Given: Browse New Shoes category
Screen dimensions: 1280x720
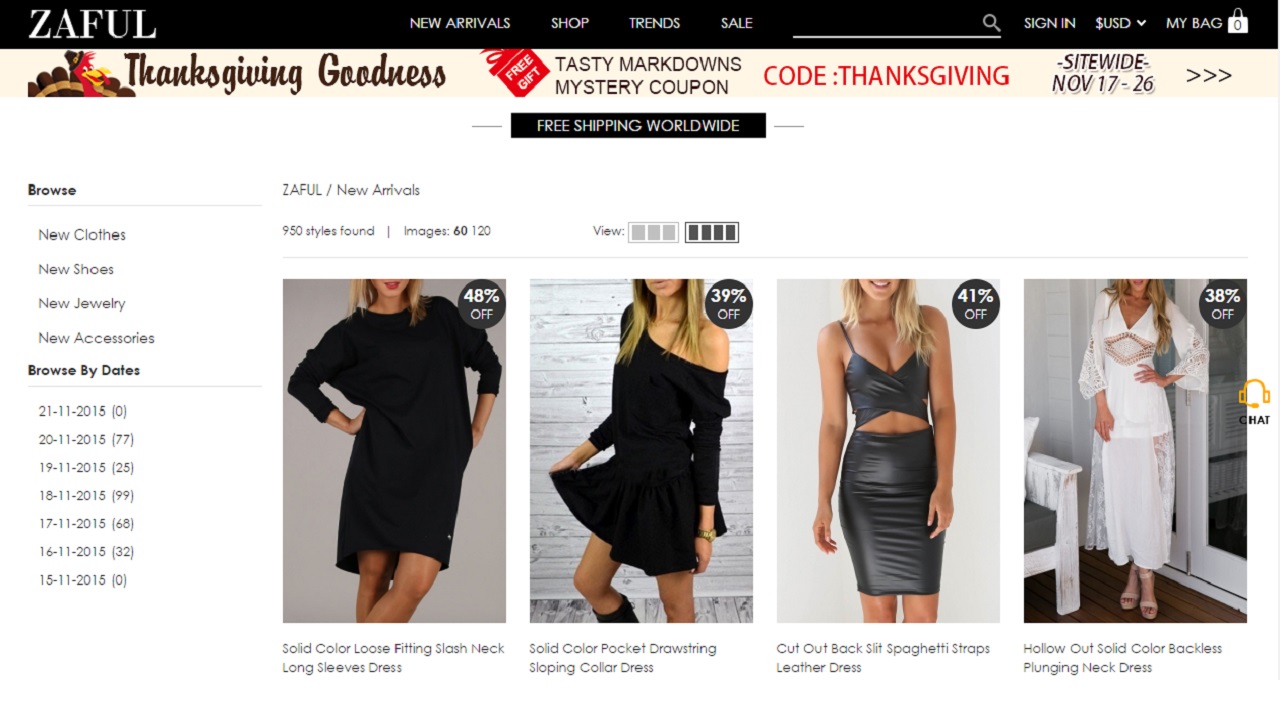Looking at the screenshot, I should tap(76, 269).
